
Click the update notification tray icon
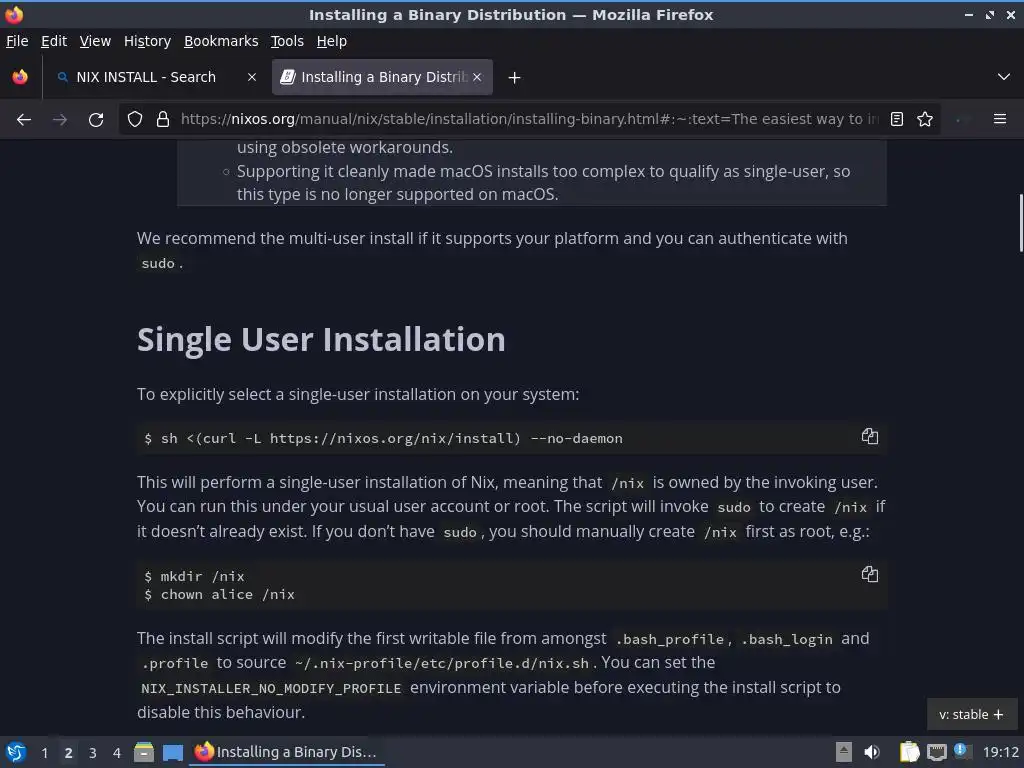[961, 751]
